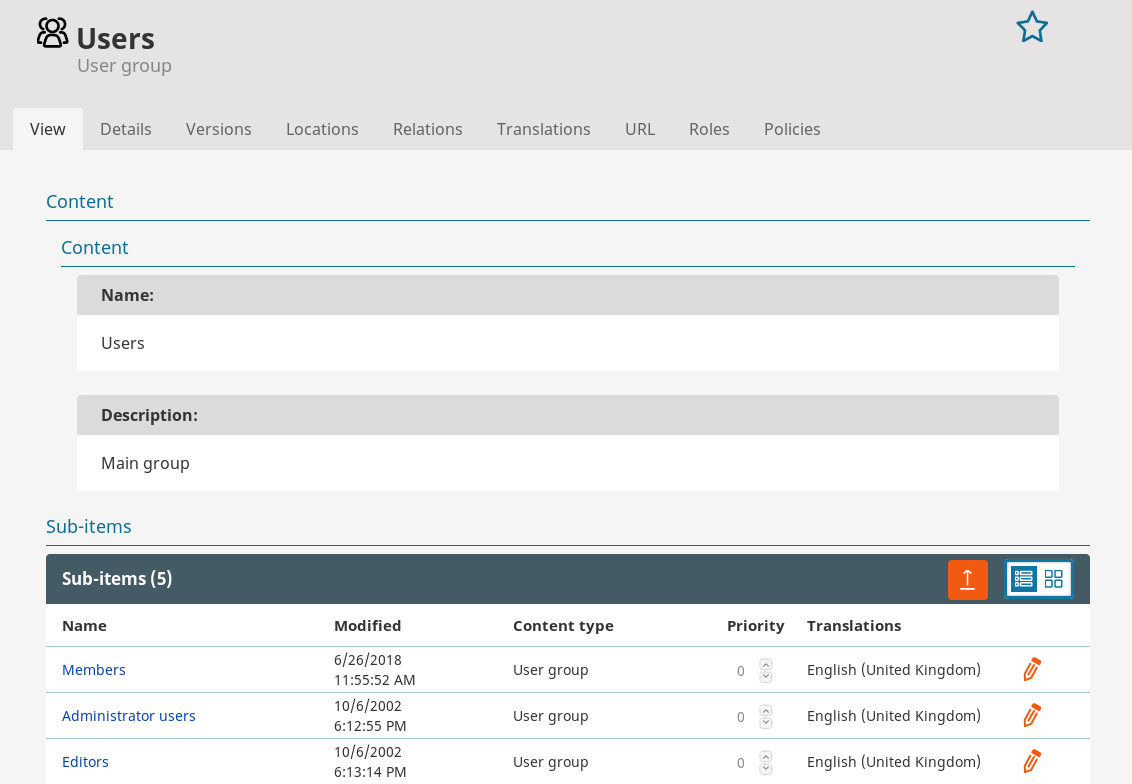Click the 'Main group' description text
Screen dimensions: 1132x784
[145, 463]
